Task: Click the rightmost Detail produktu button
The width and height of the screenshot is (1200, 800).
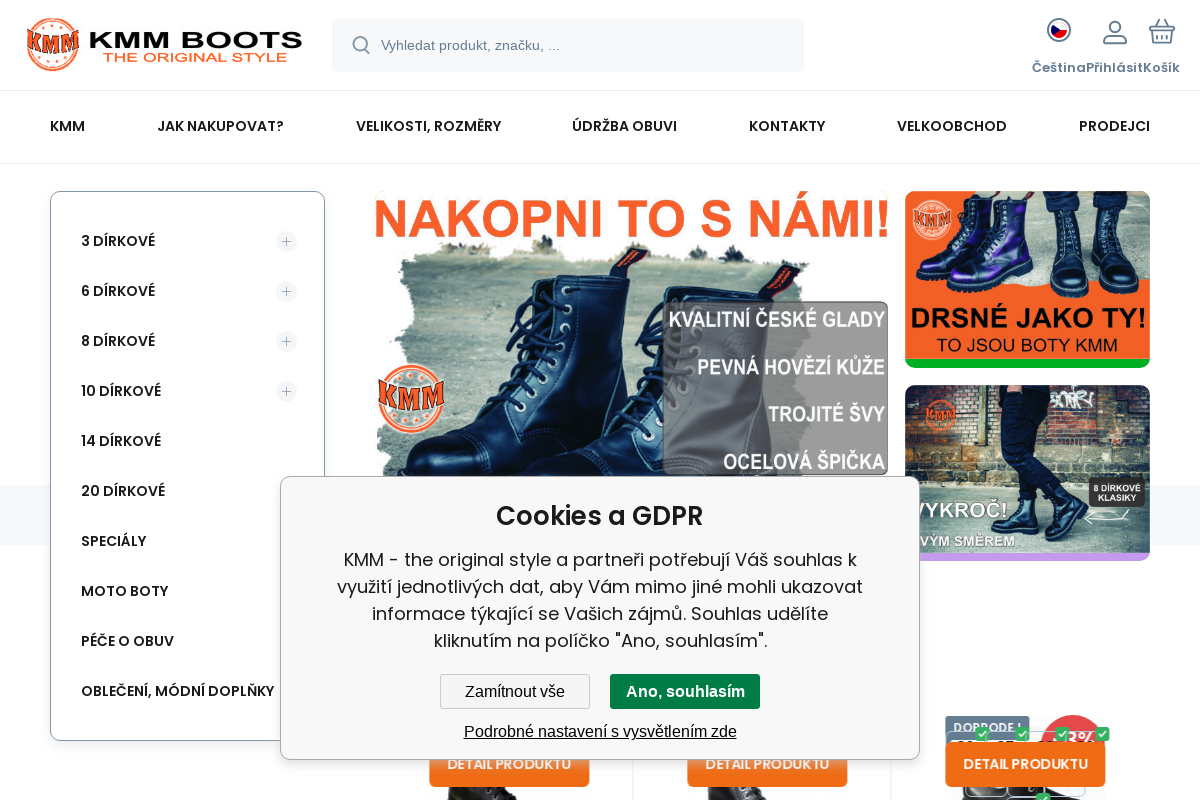Action: click(1025, 764)
